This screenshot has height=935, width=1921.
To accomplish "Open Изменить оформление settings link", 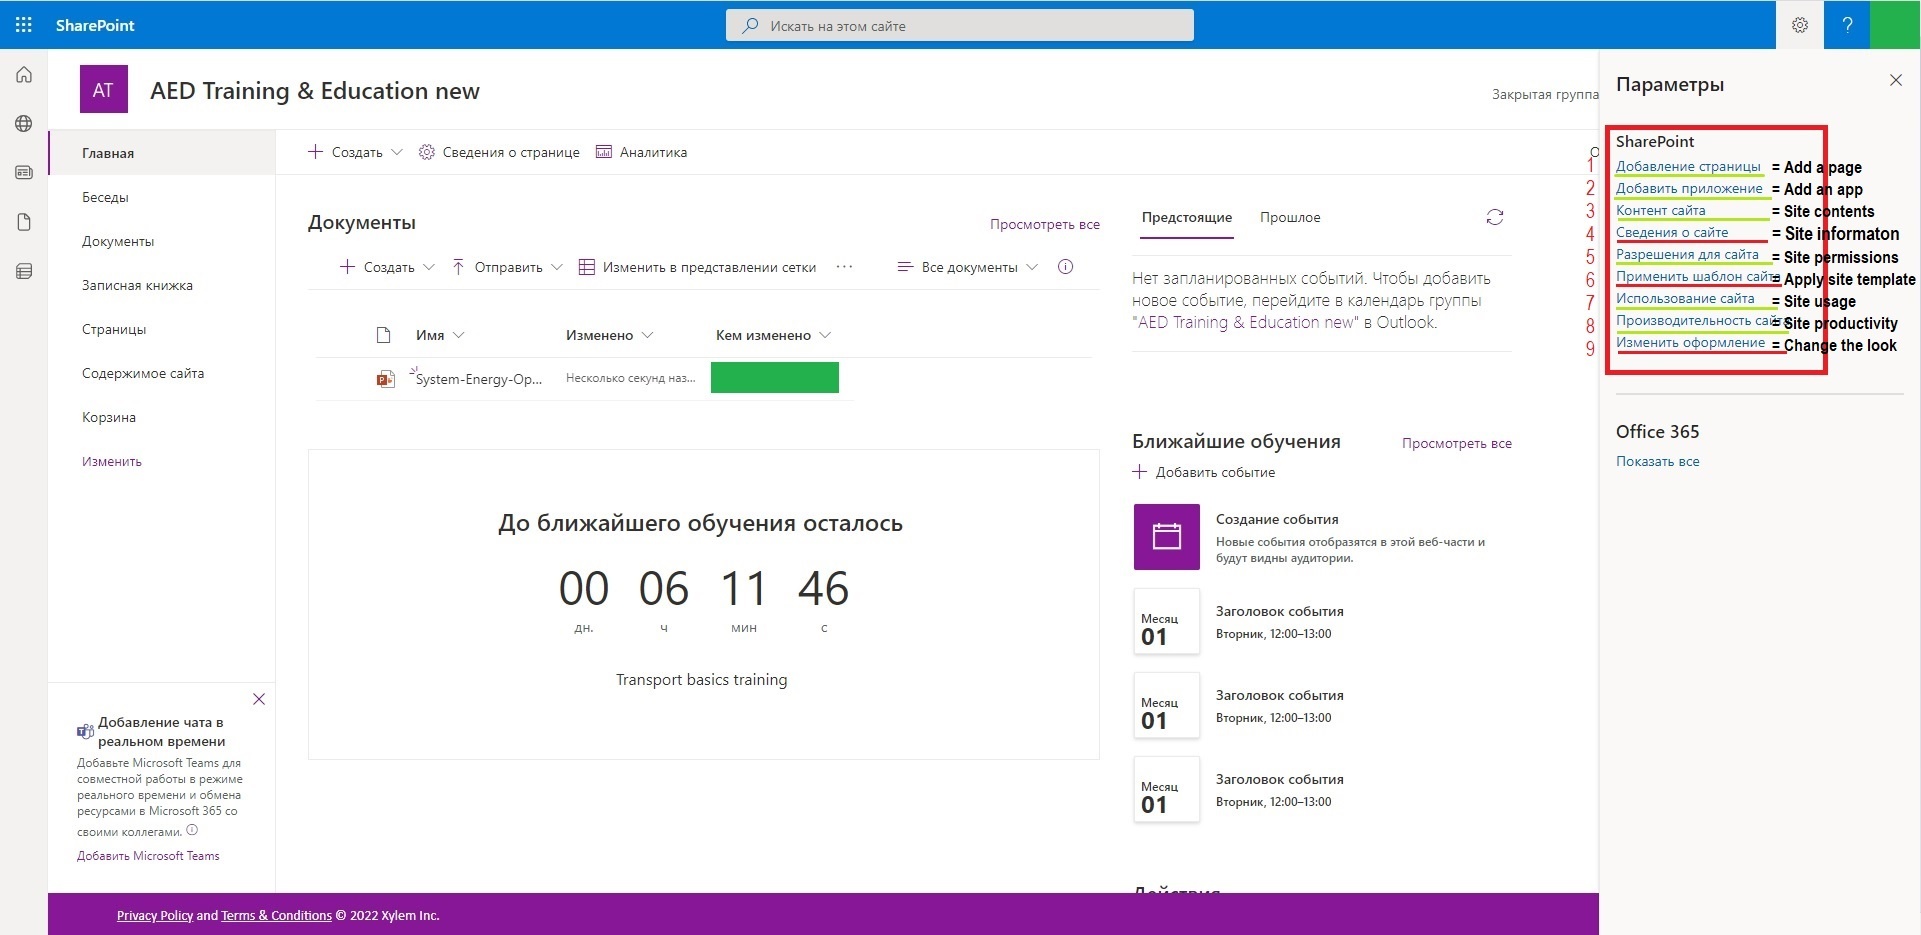I will point(1691,342).
